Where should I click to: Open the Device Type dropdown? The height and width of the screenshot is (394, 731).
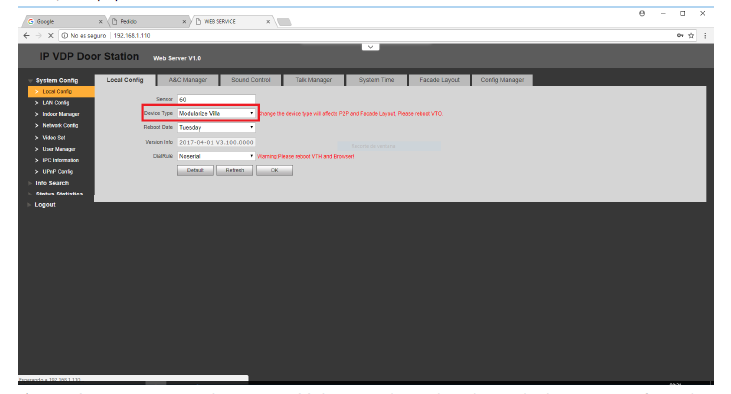[216, 113]
